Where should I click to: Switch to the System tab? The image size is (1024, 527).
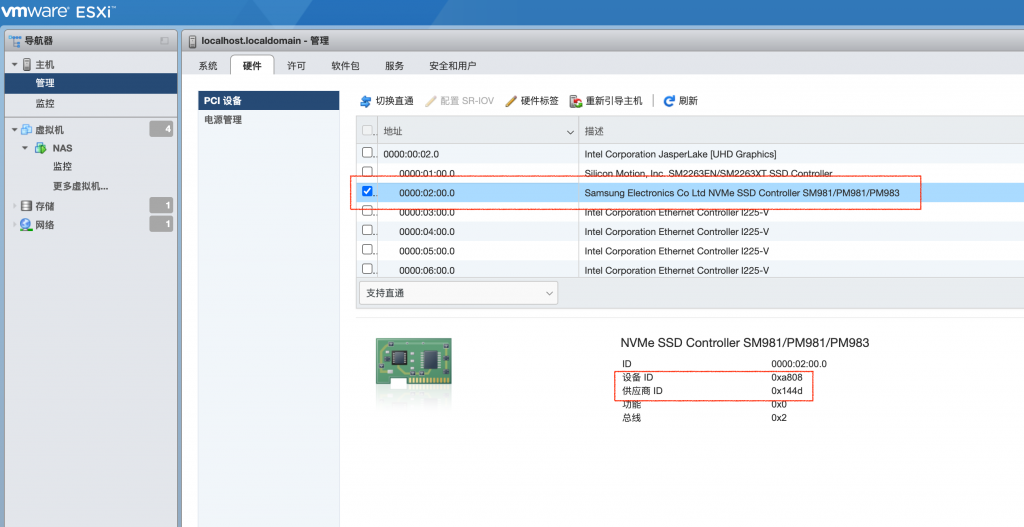(208, 66)
